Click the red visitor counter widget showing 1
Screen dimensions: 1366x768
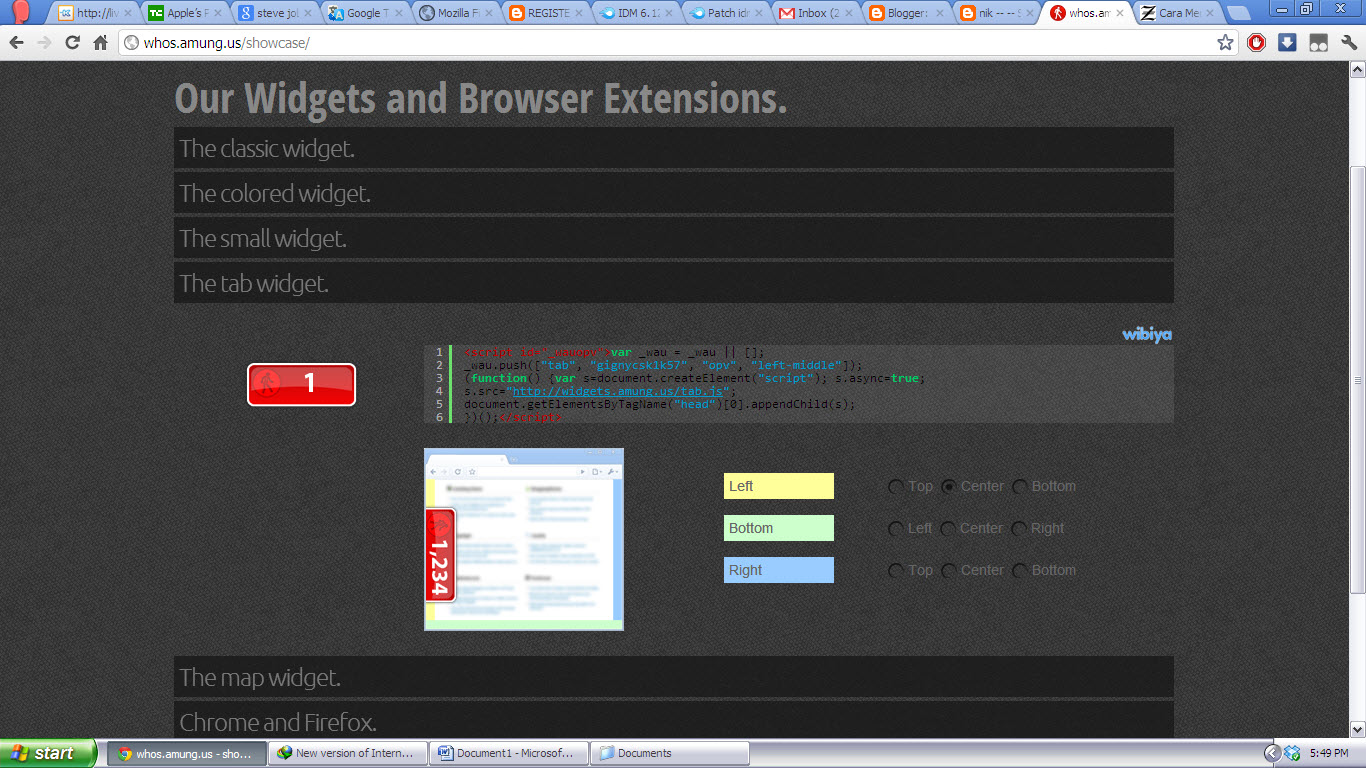pyautogui.click(x=301, y=384)
